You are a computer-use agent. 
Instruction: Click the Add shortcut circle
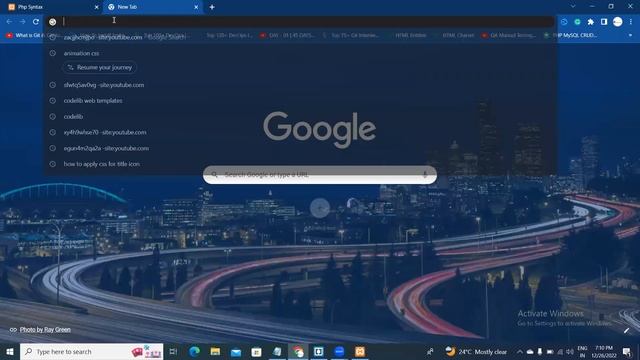pos(320,209)
